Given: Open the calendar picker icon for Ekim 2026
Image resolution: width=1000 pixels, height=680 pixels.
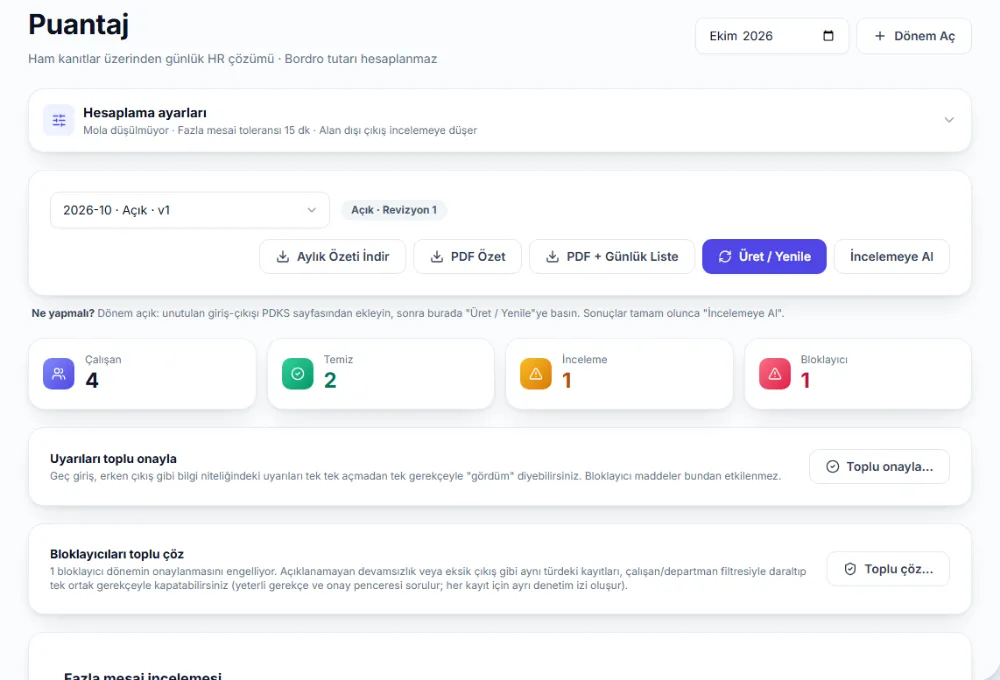Looking at the screenshot, I should [x=828, y=36].
